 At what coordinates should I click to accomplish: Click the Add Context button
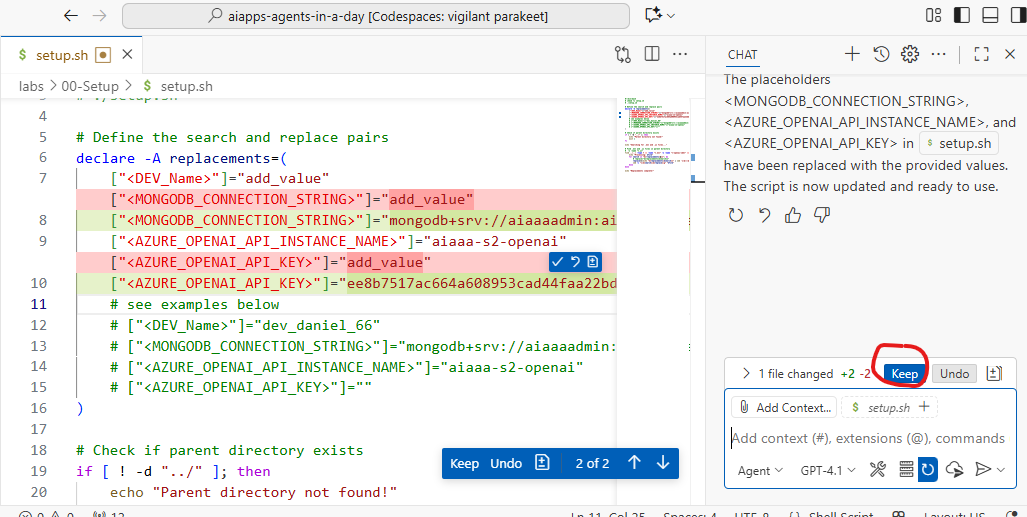pos(784,407)
